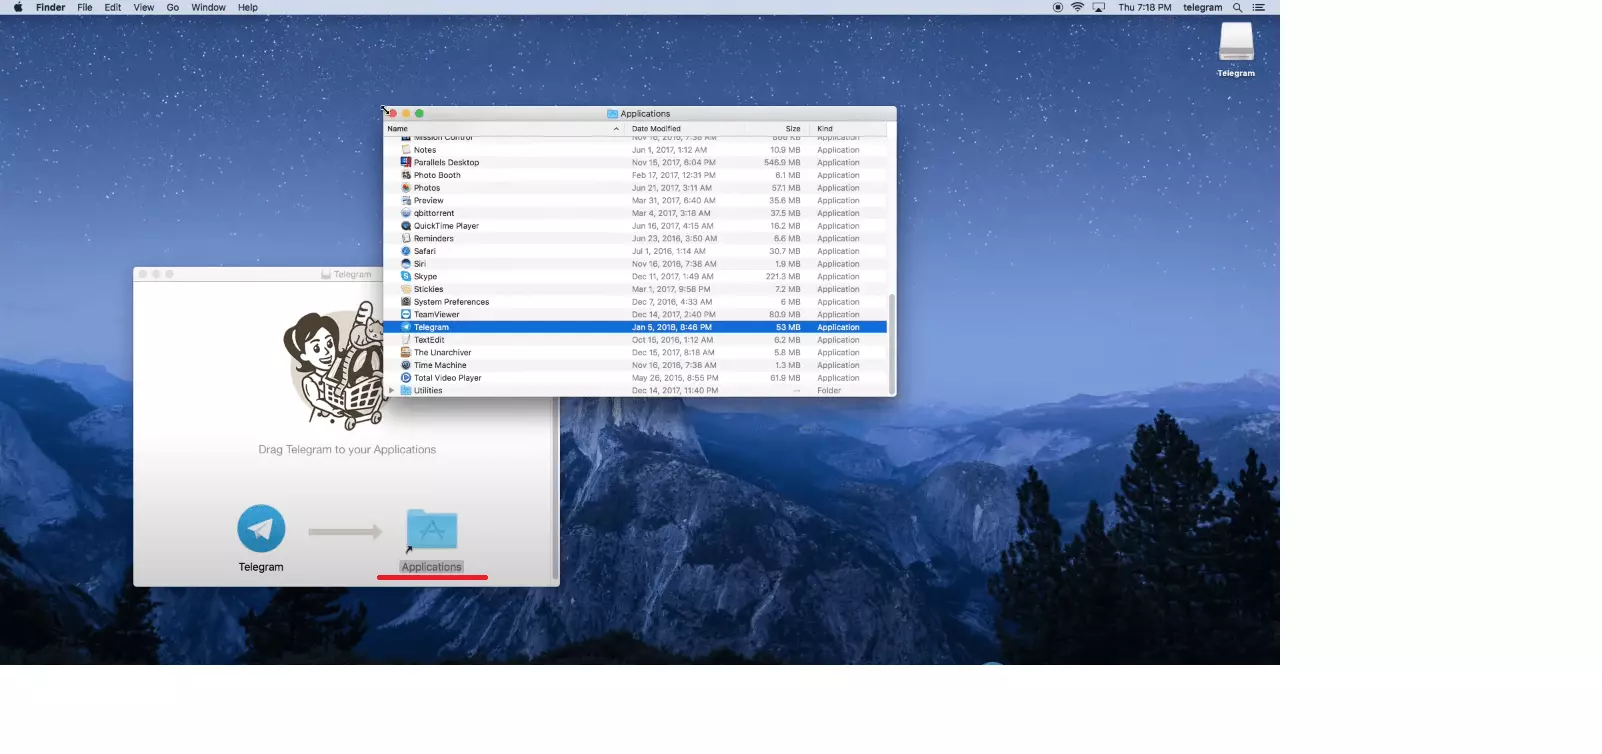Screen dimensions: 1602x754
Task: Click the TeamViewer app icon
Action: [406, 314]
